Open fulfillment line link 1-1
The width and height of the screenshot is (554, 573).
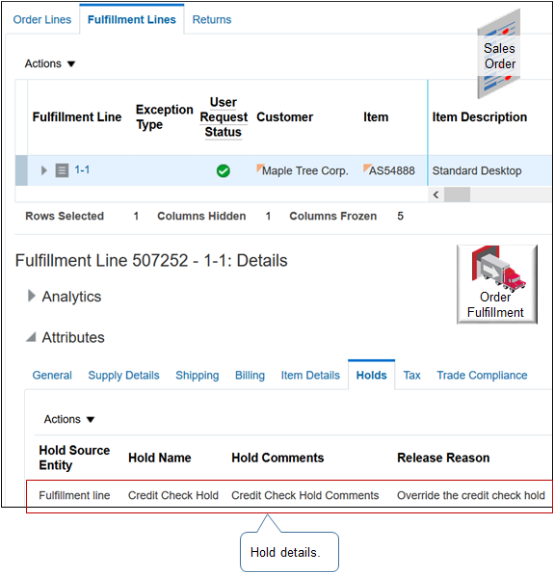coord(82,170)
